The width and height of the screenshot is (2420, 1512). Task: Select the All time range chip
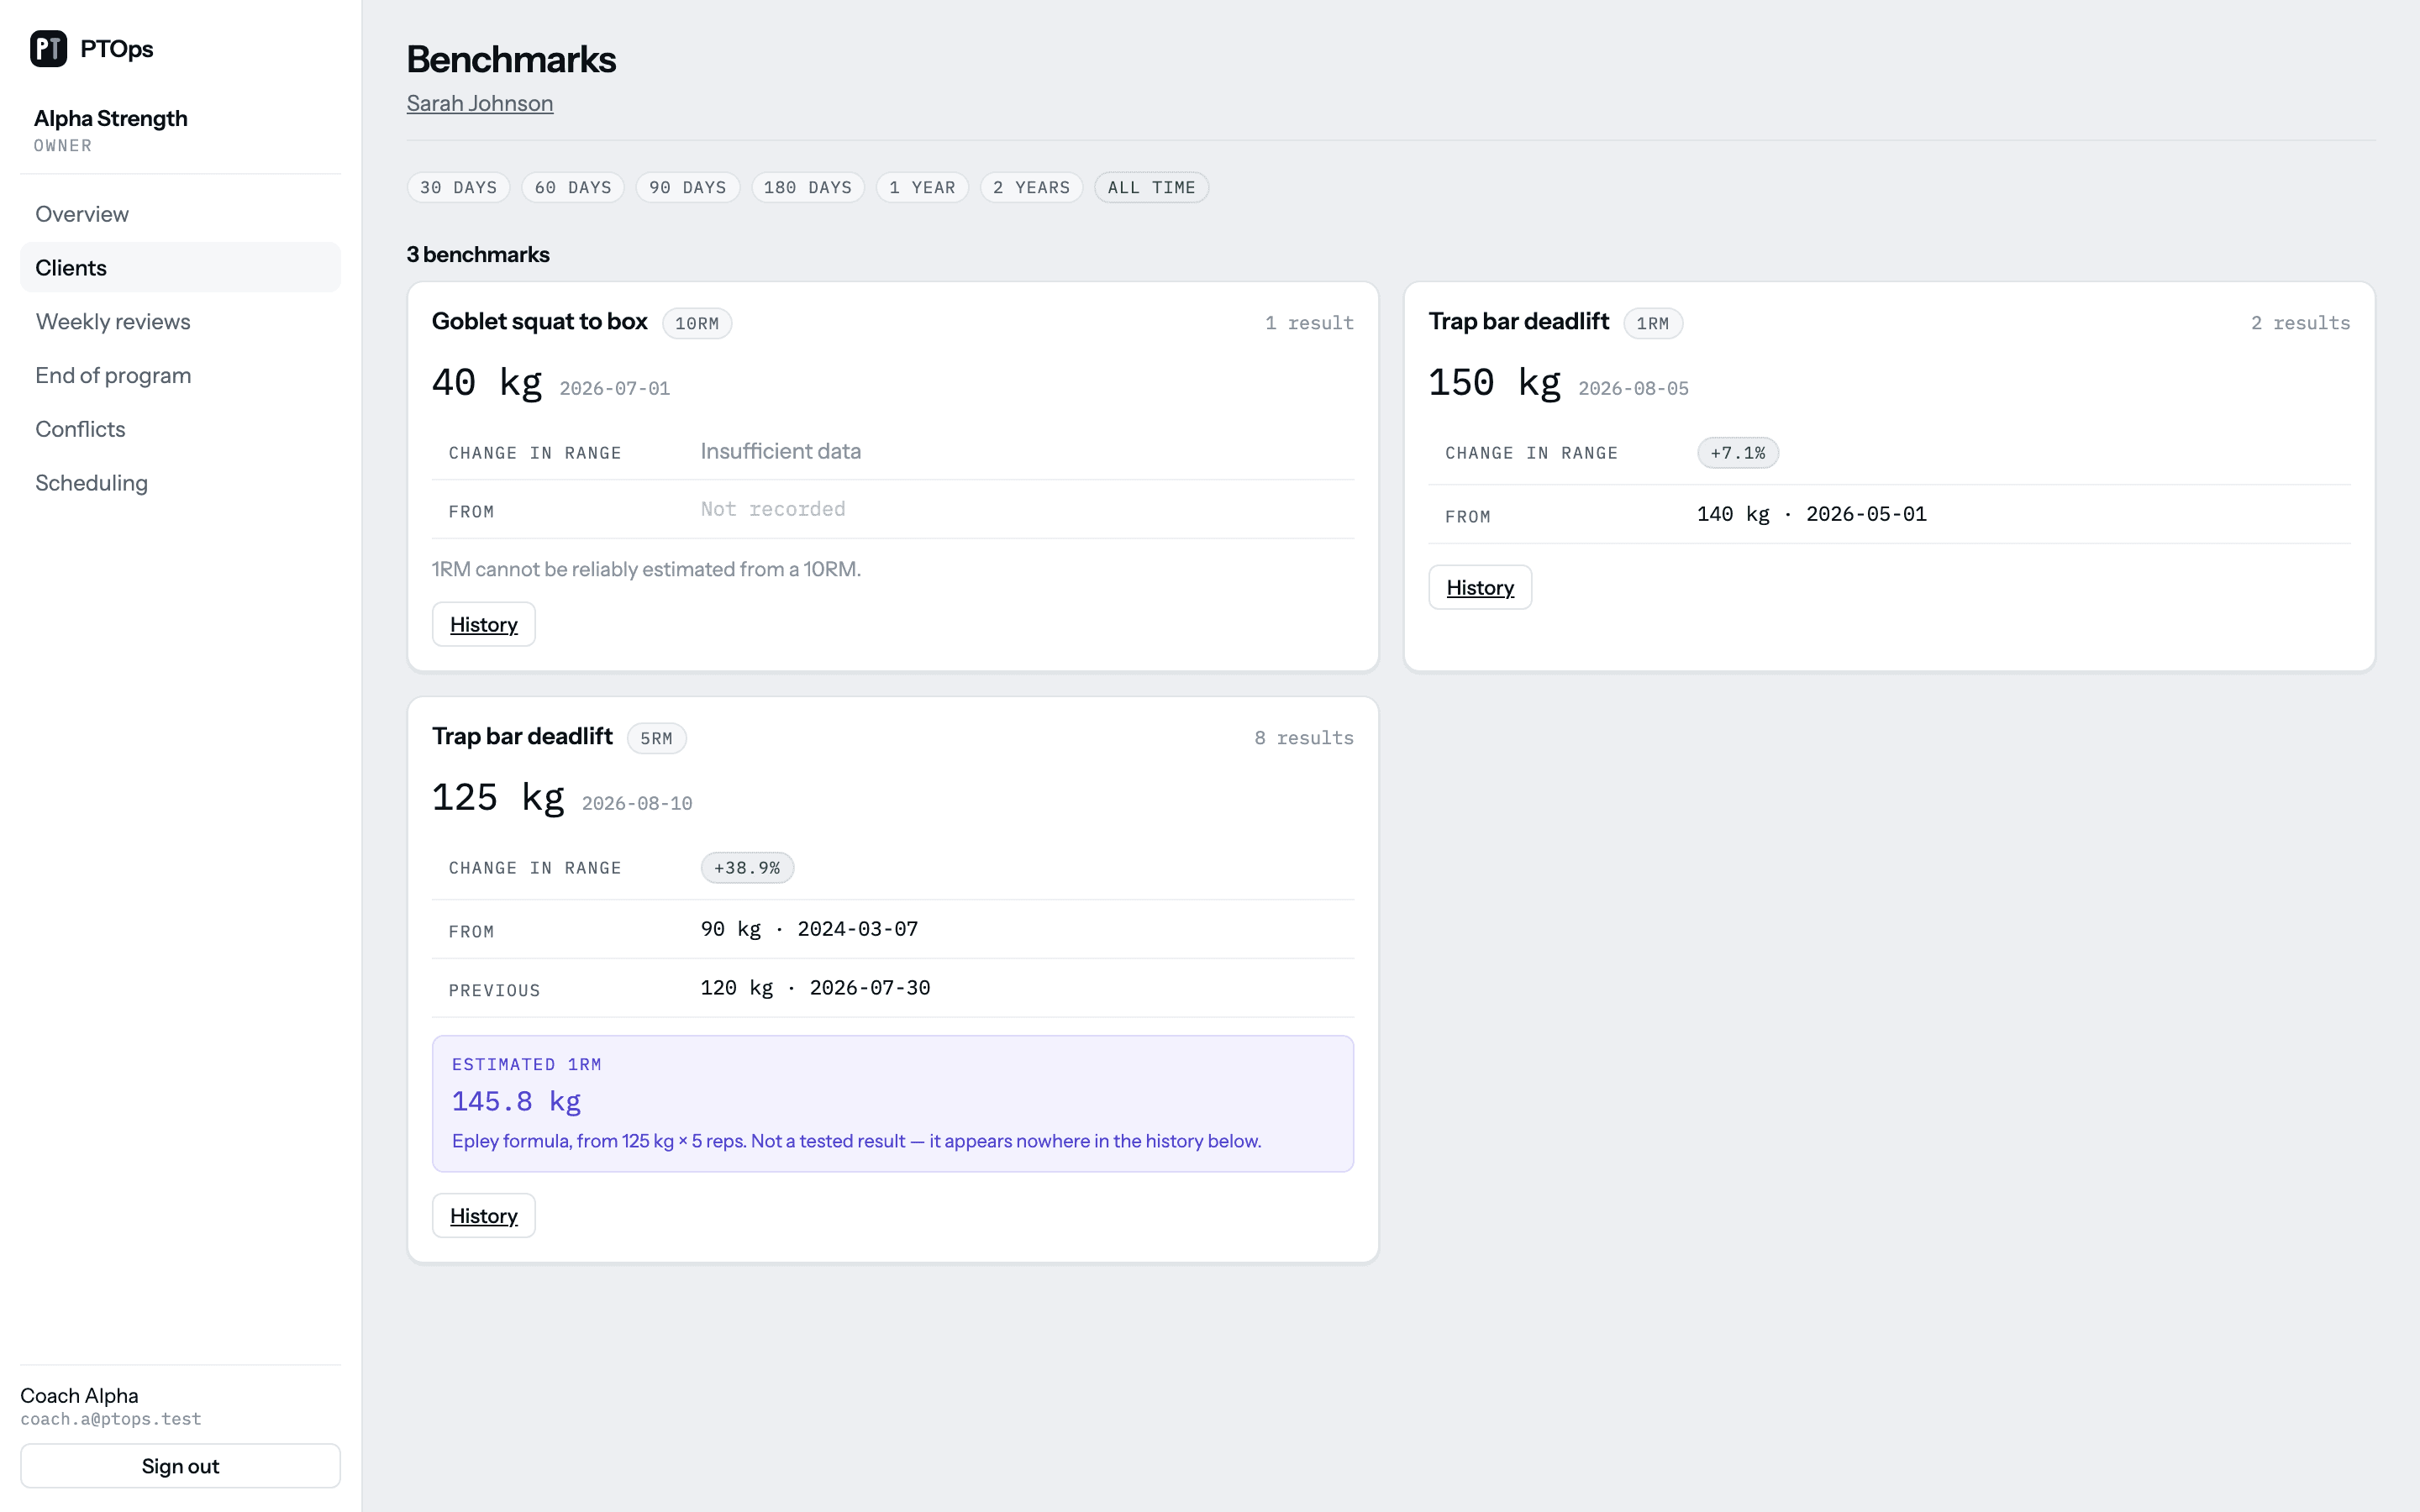point(1151,188)
